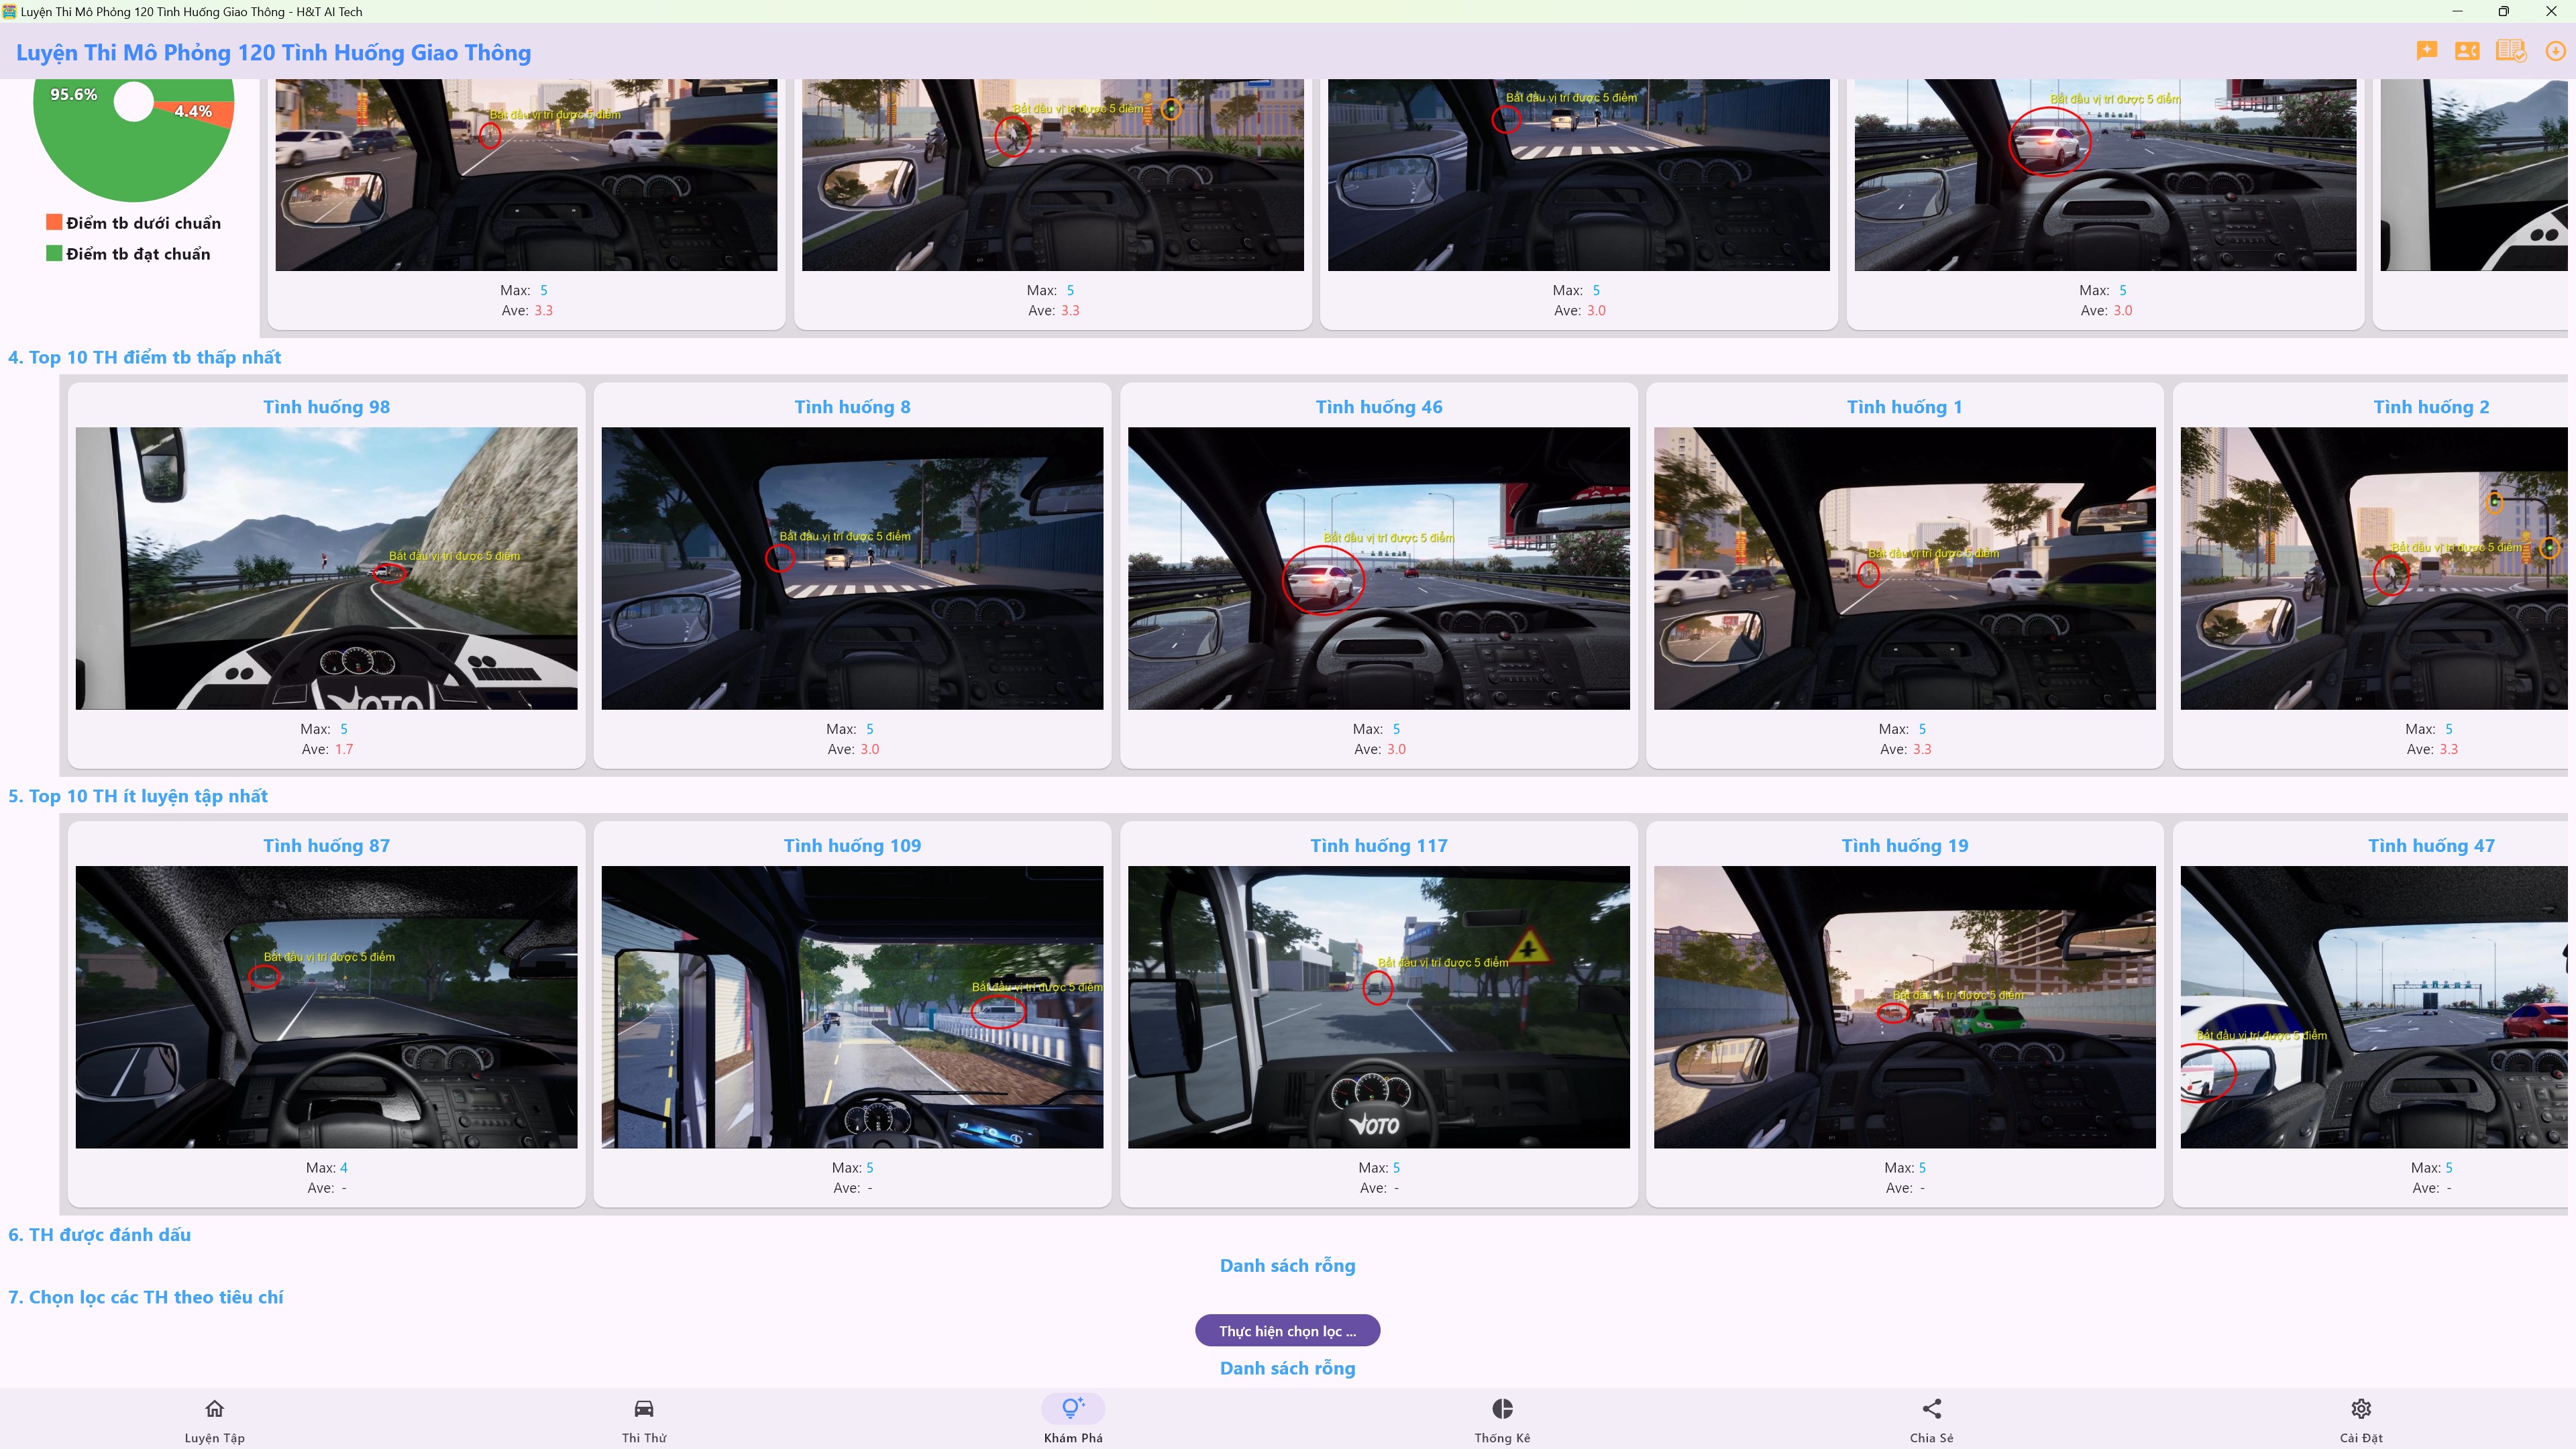Click 'Danh sách rỗng' below the filter button

(1288, 1368)
